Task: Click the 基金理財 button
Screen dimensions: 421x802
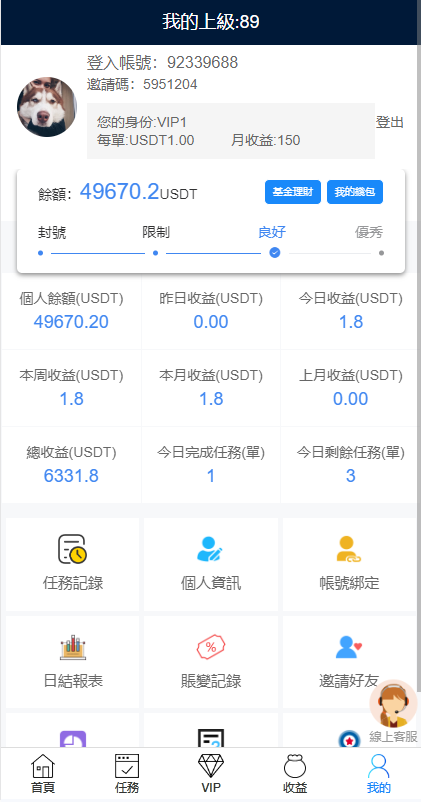Action: coord(293,192)
